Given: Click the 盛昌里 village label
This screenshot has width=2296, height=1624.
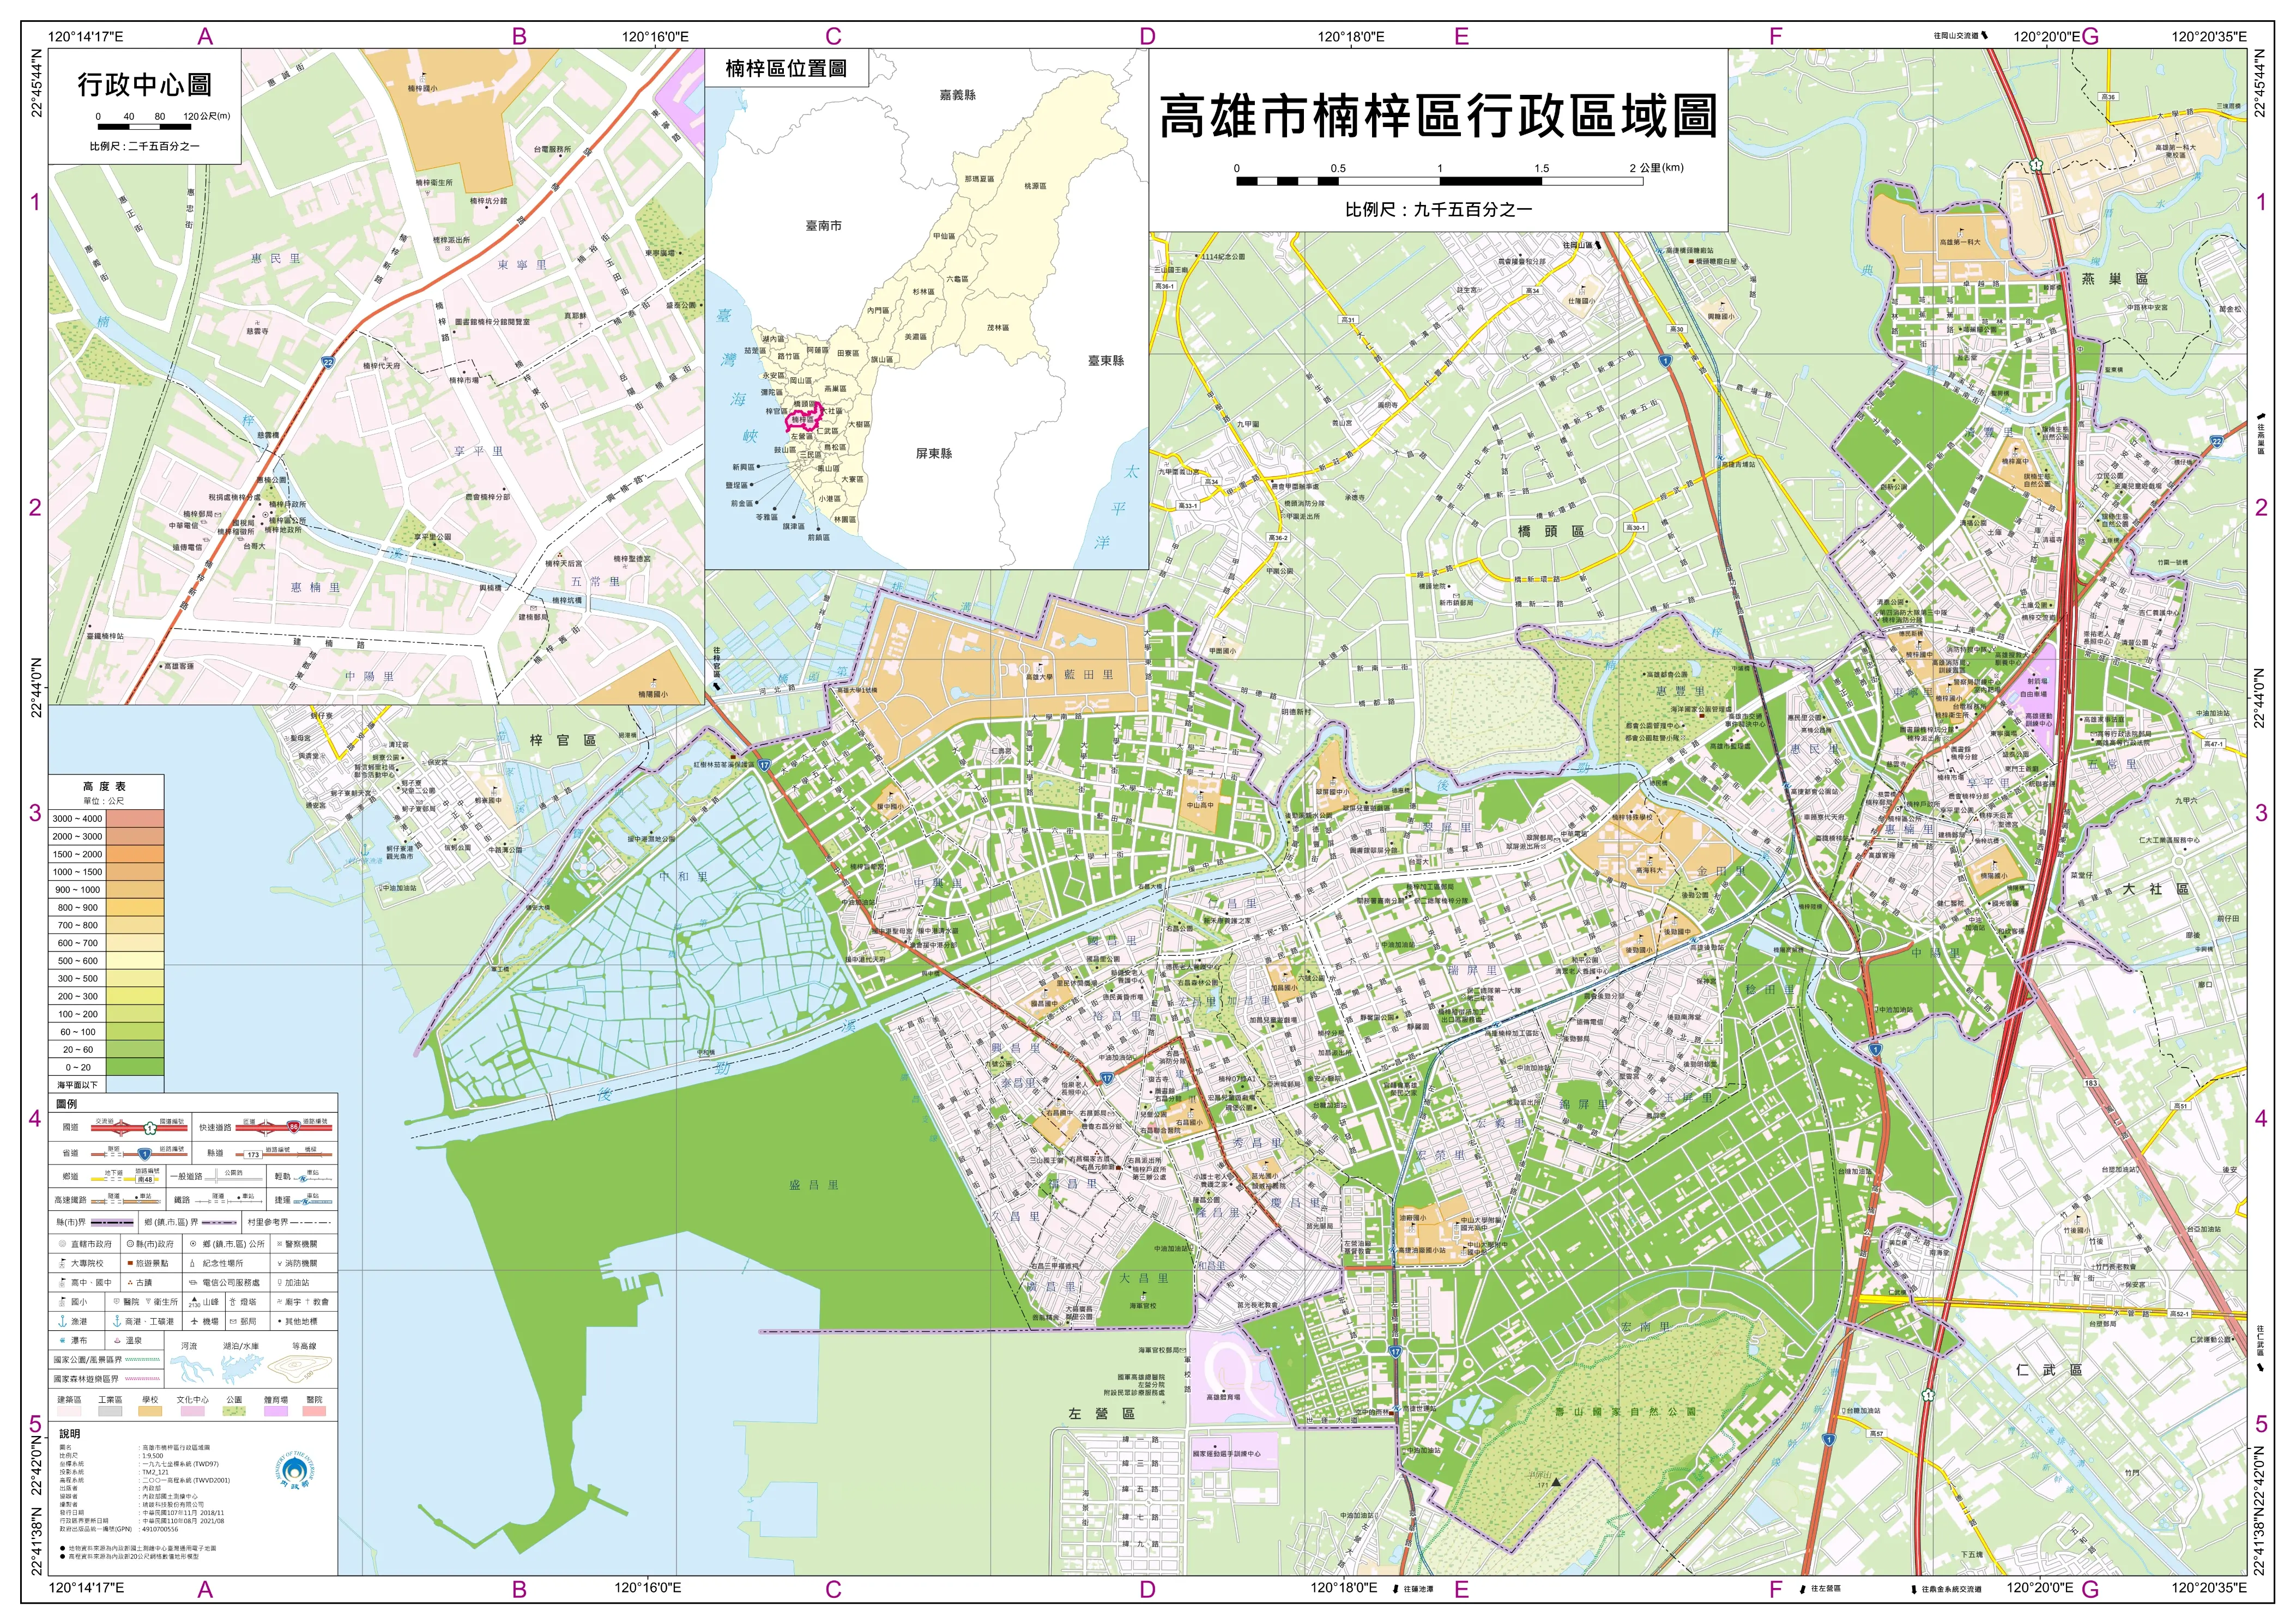Looking at the screenshot, I should click(814, 1184).
